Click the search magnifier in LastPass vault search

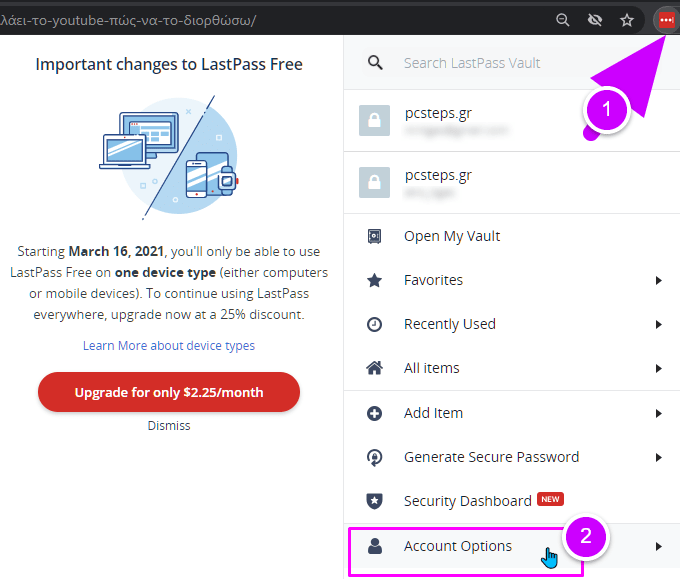(x=375, y=63)
